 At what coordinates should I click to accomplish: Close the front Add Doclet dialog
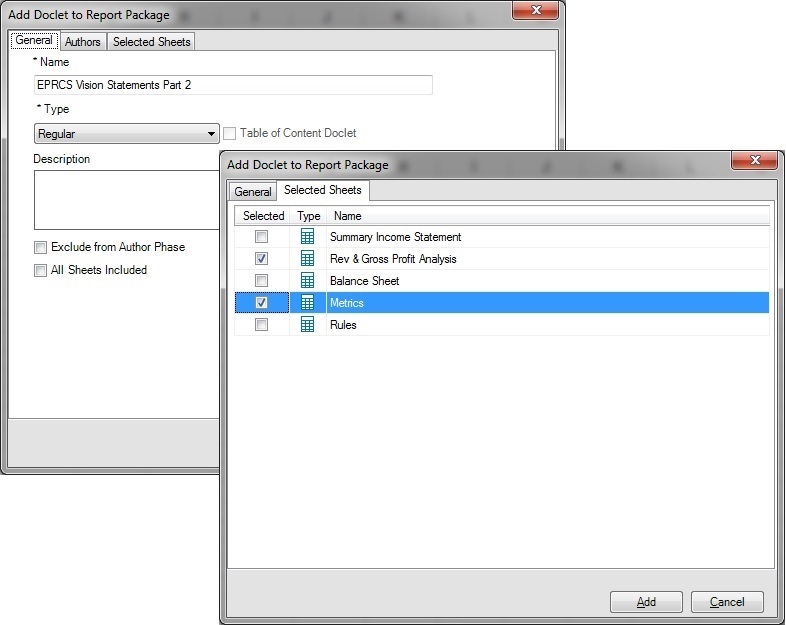coord(755,160)
